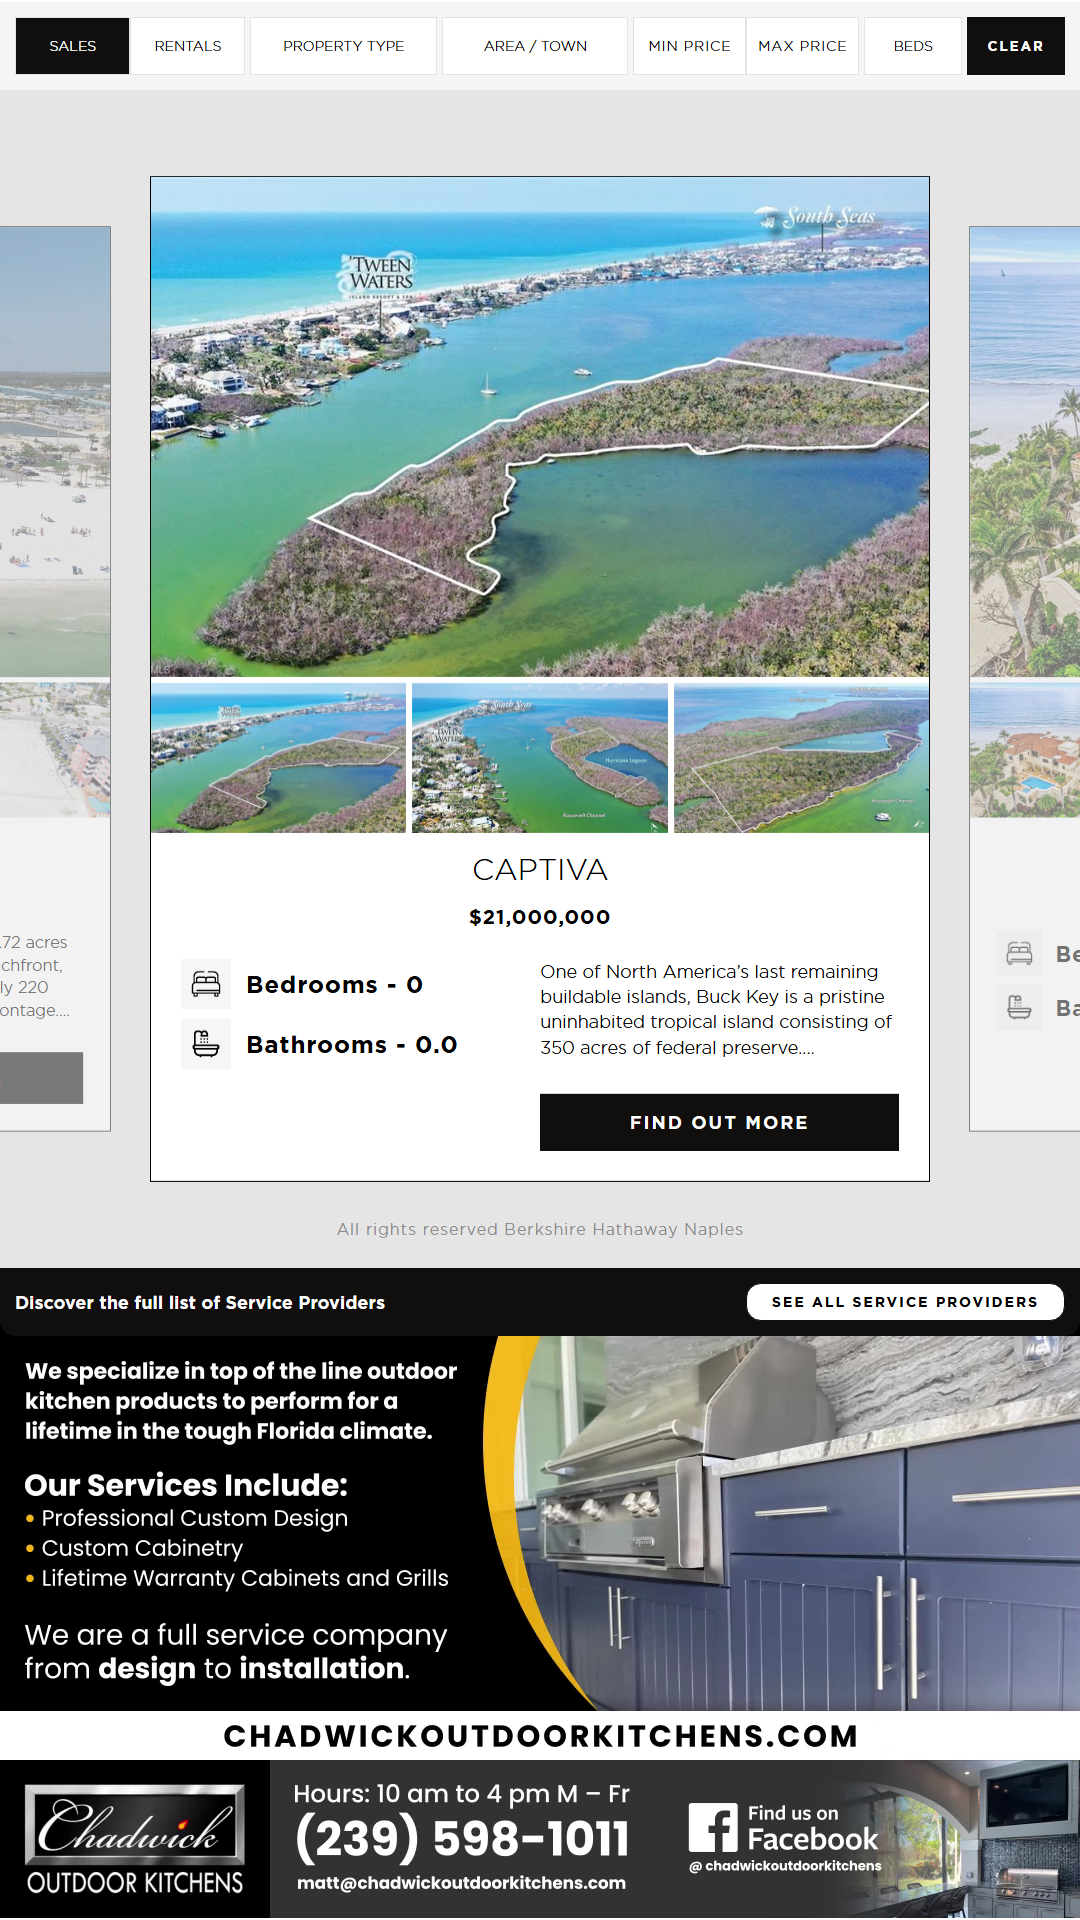Viewport: 1080px width, 1920px height.
Task: Select the first small Captiva thumbnail
Action: pos(278,758)
